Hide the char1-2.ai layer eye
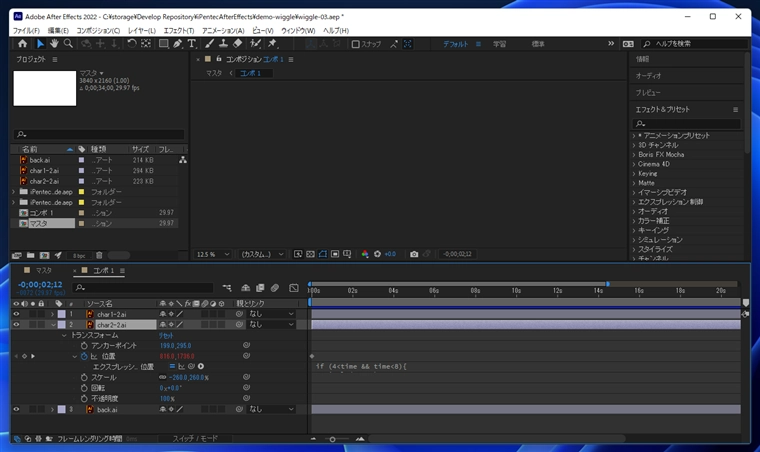This screenshot has height=452, width=760. pyautogui.click(x=16, y=314)
